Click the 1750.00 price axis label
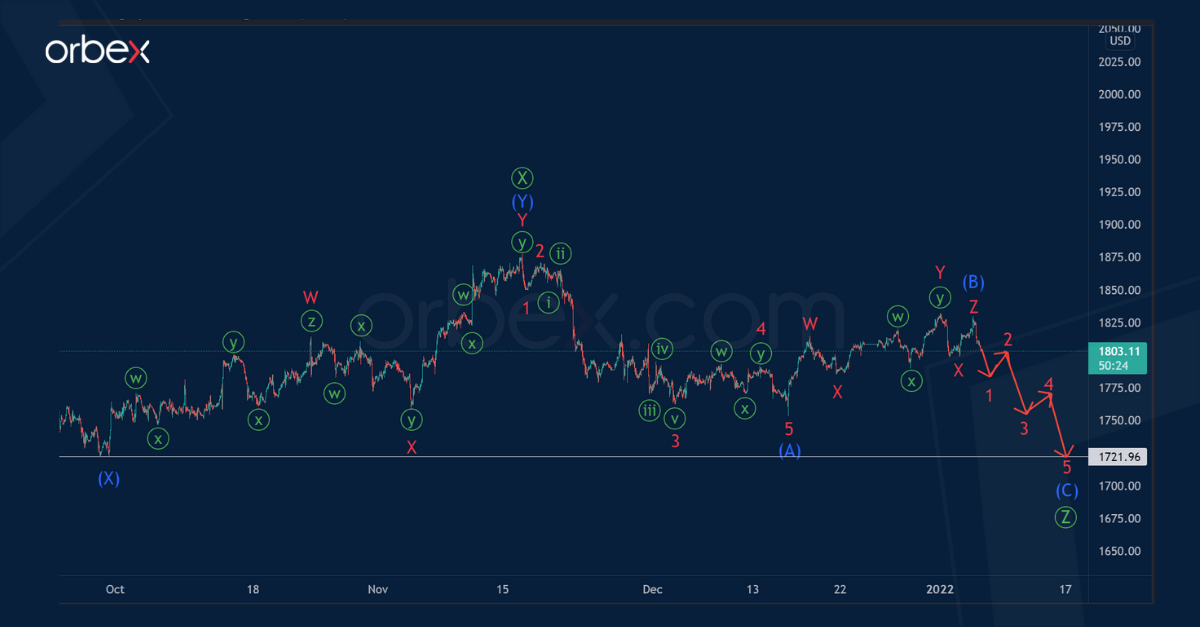 coord(1120,421)
